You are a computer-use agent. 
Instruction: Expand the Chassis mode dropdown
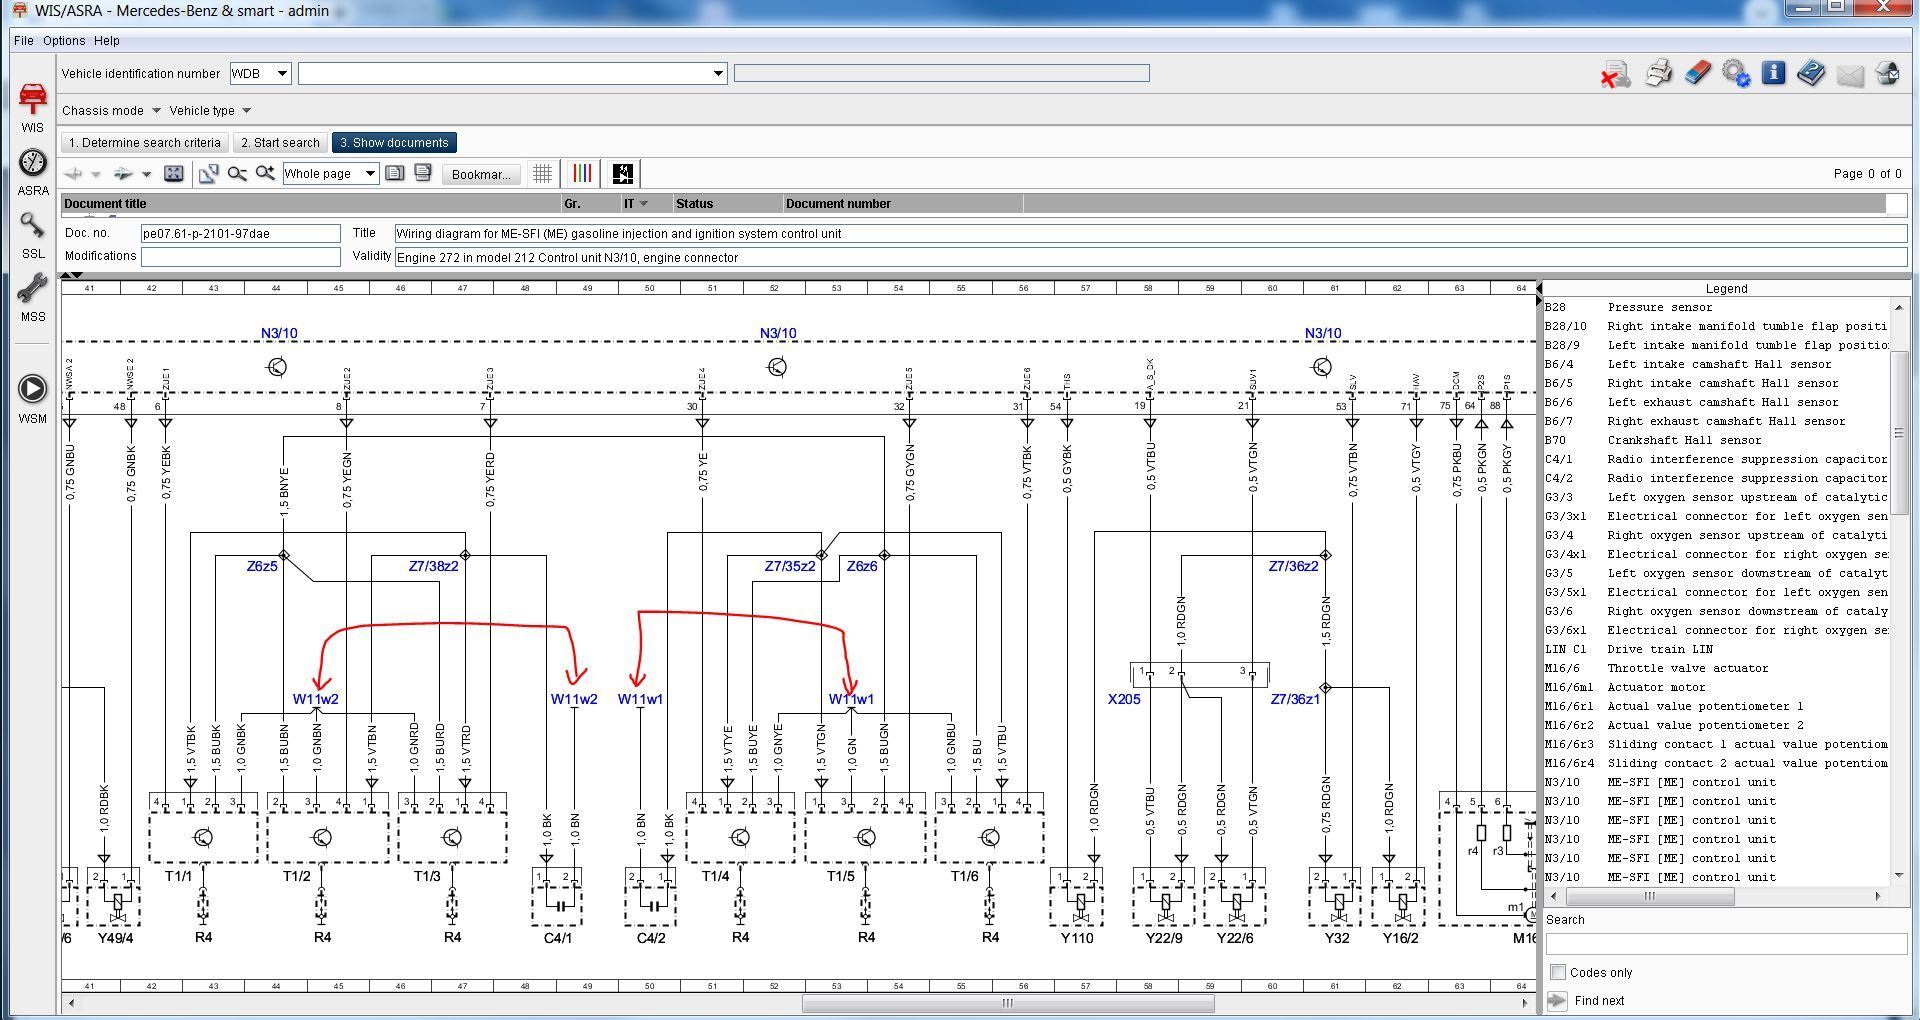click(156, 111)
